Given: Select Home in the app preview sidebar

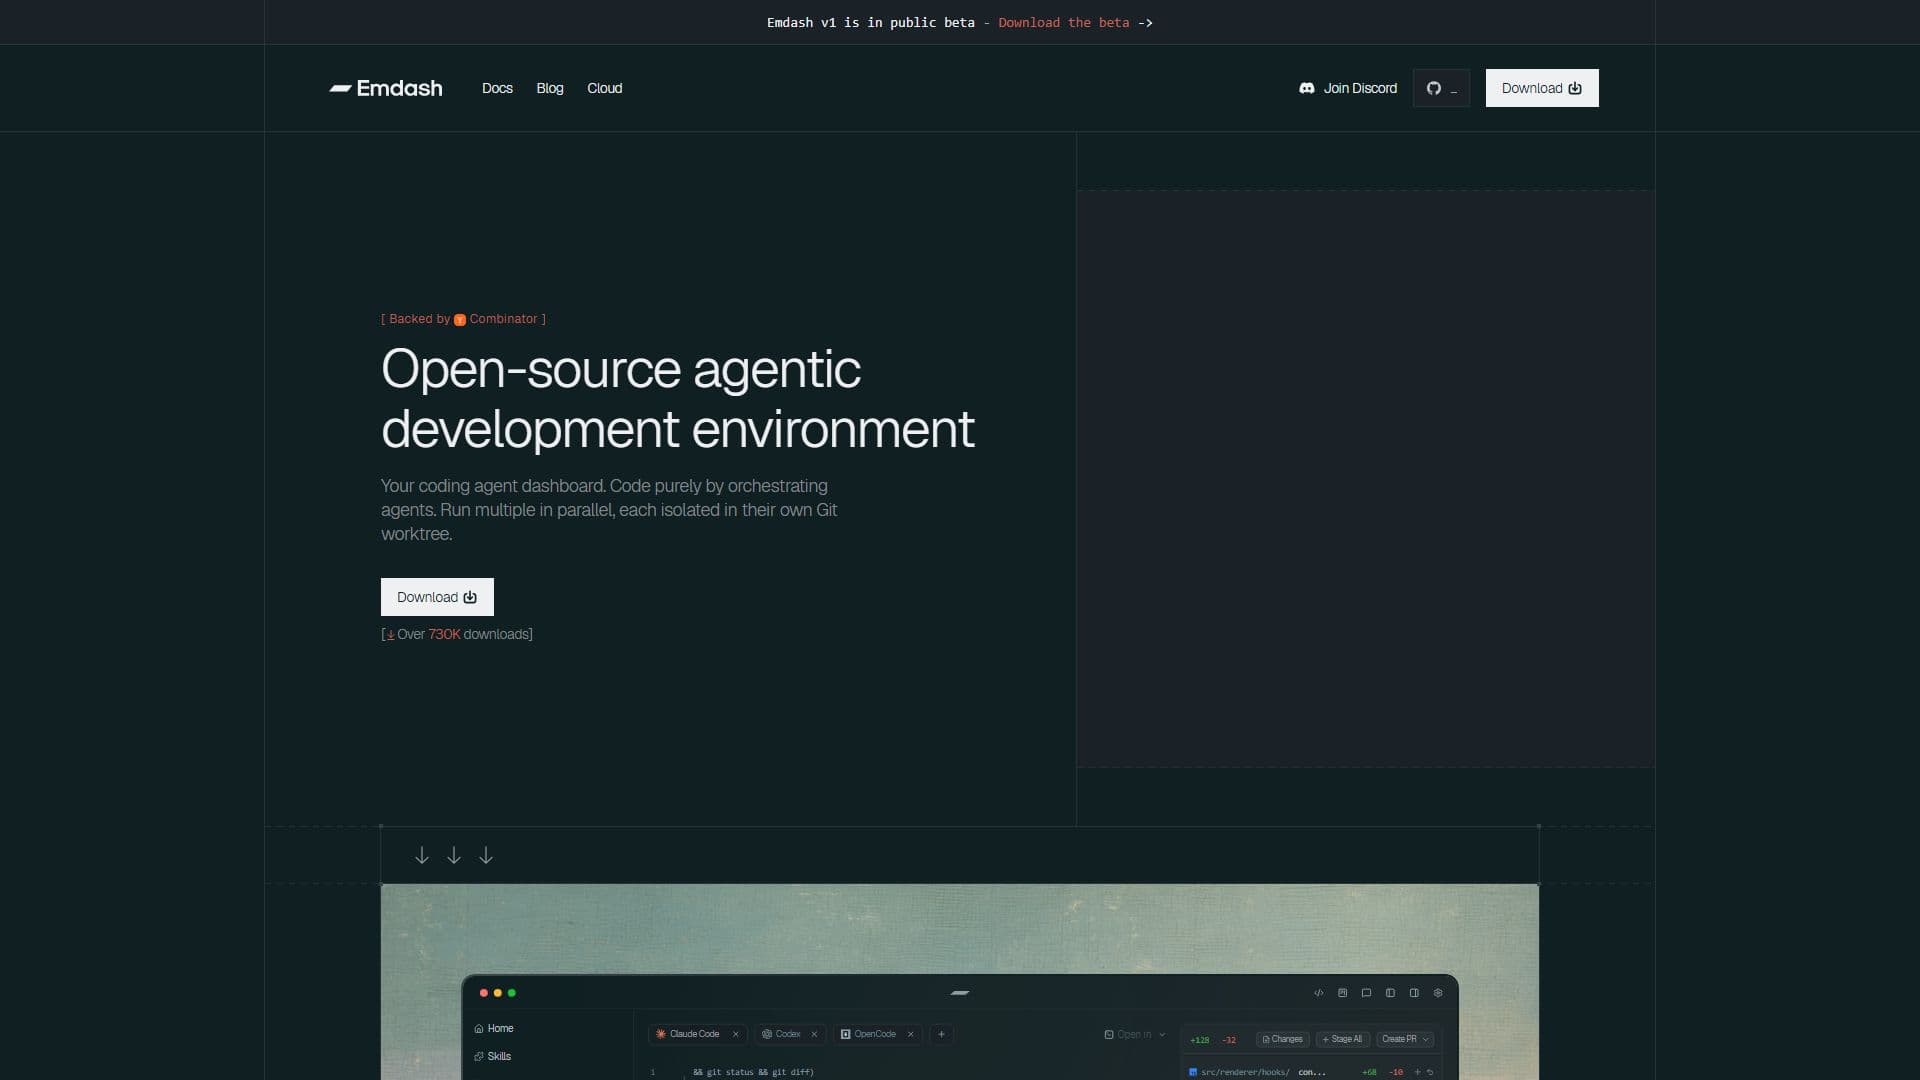Looking at the screenshot, I should coord(494,1028).
